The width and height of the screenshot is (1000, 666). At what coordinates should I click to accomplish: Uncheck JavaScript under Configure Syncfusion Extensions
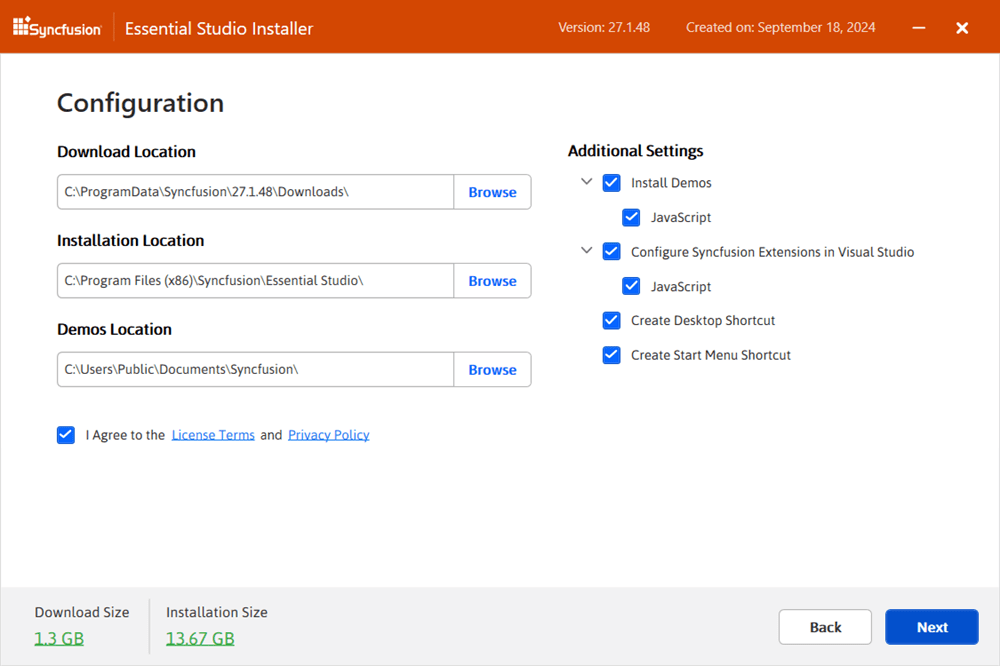point(631,286)
